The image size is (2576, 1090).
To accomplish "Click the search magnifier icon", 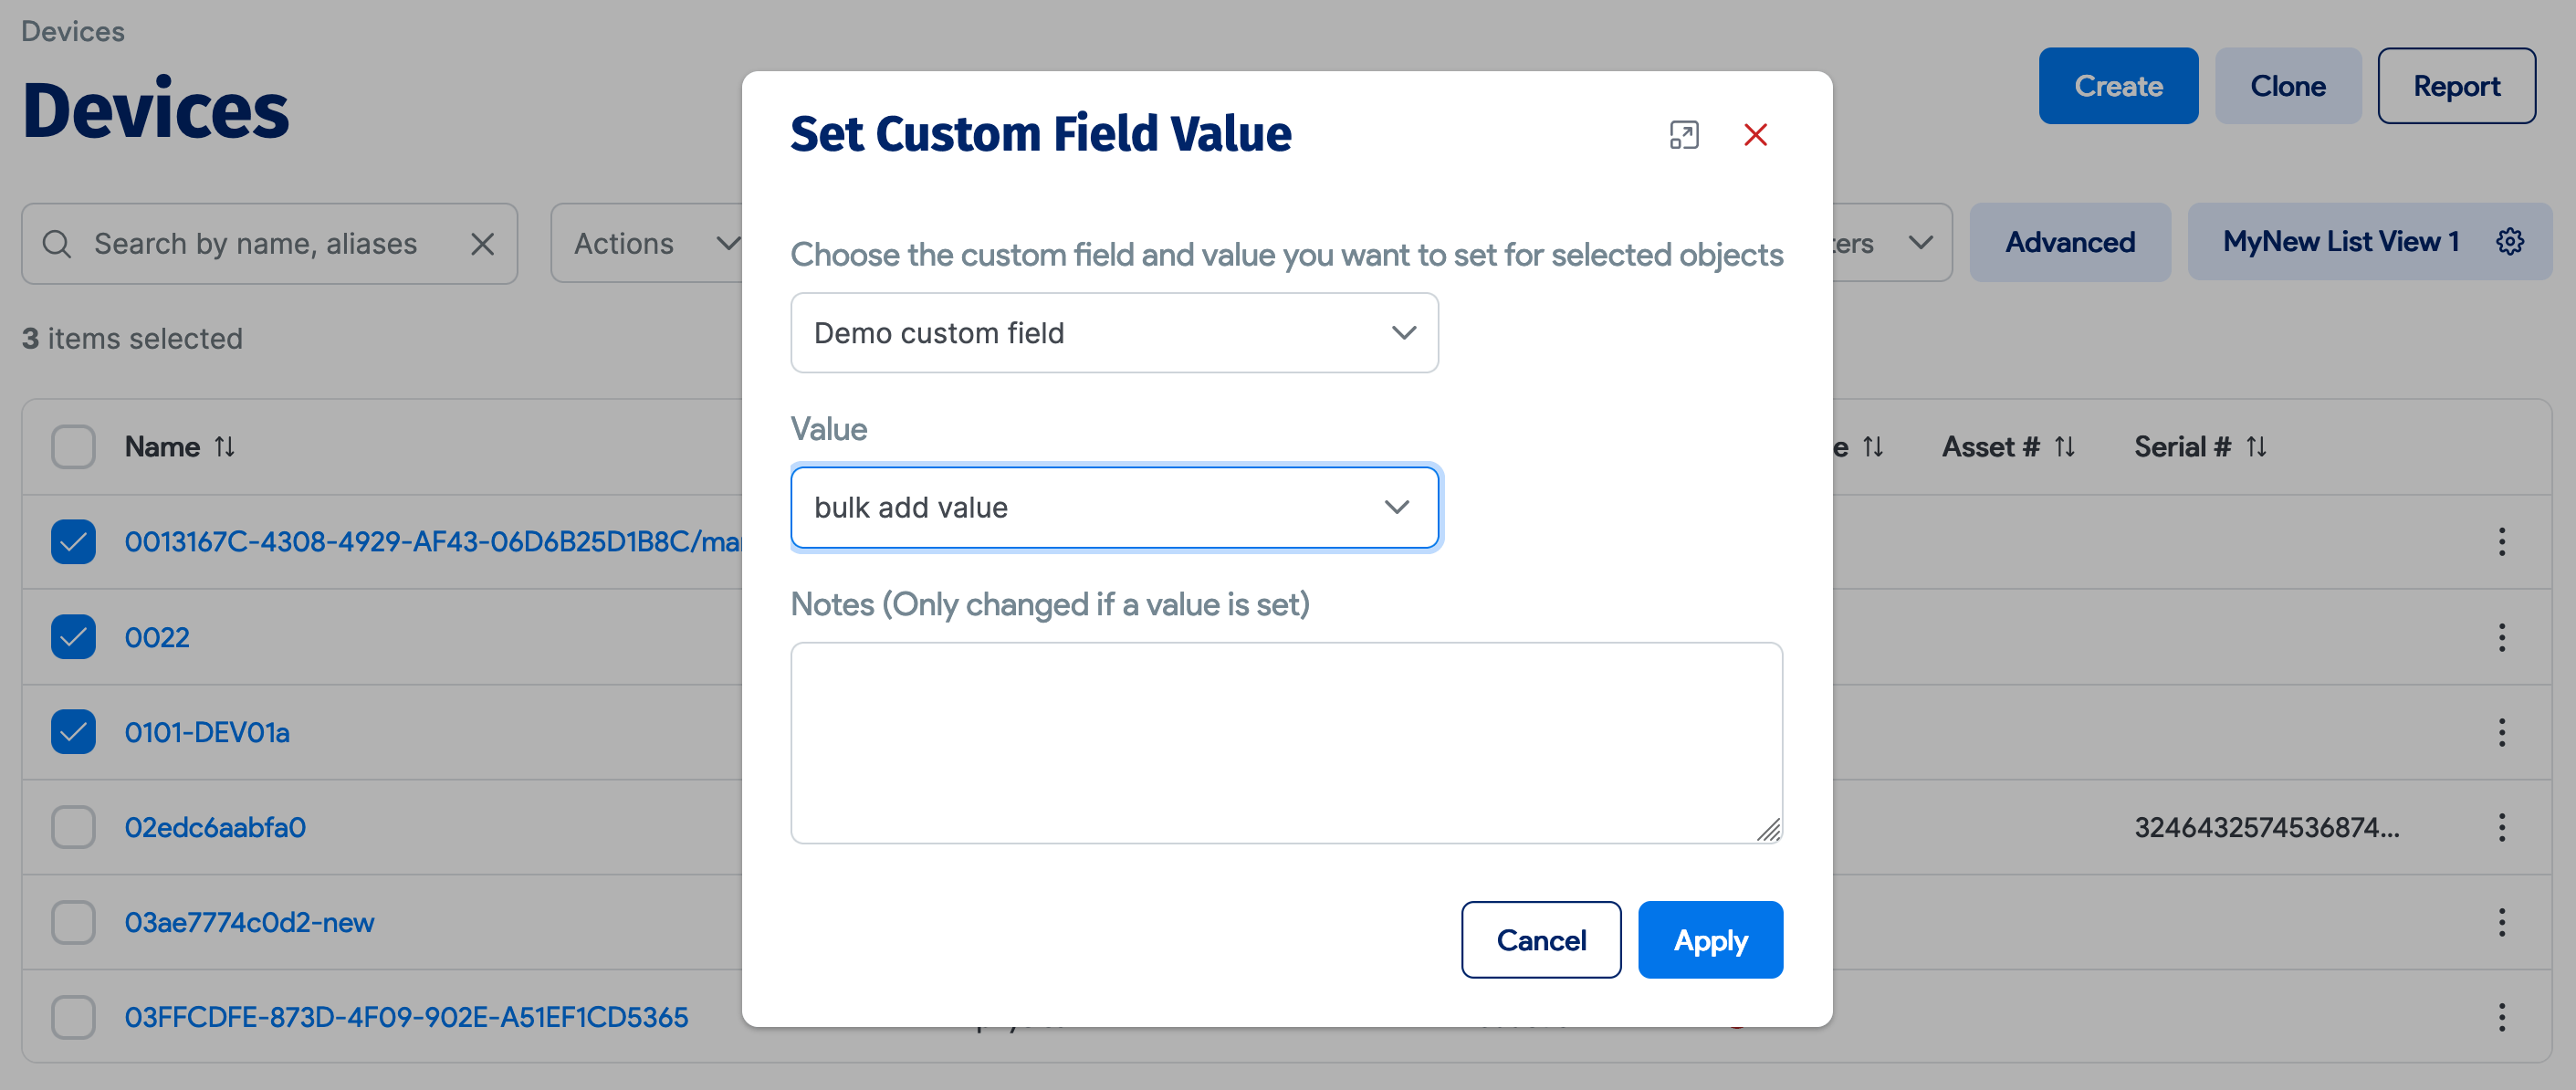I will (56, 243).
